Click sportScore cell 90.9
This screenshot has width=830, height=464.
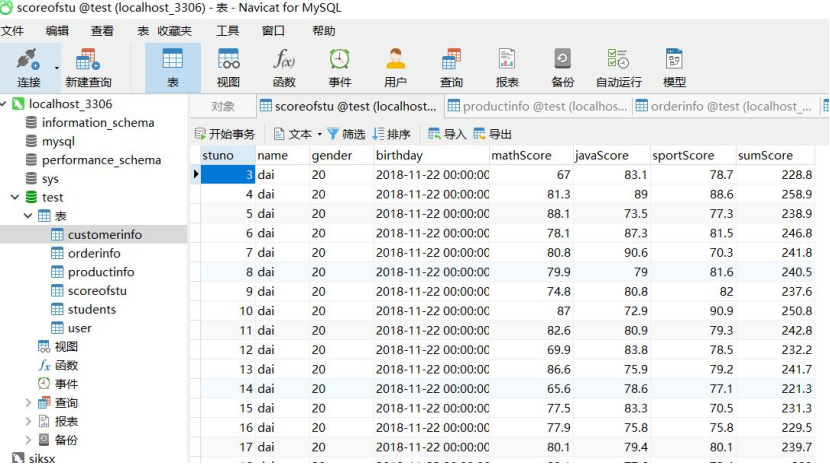click(x=693, y=311)
